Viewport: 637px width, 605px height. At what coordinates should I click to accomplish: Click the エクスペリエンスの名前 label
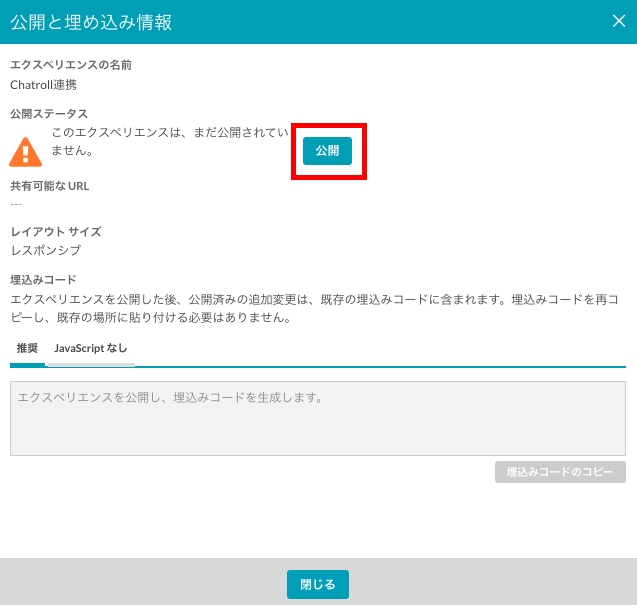coord(70,65)
